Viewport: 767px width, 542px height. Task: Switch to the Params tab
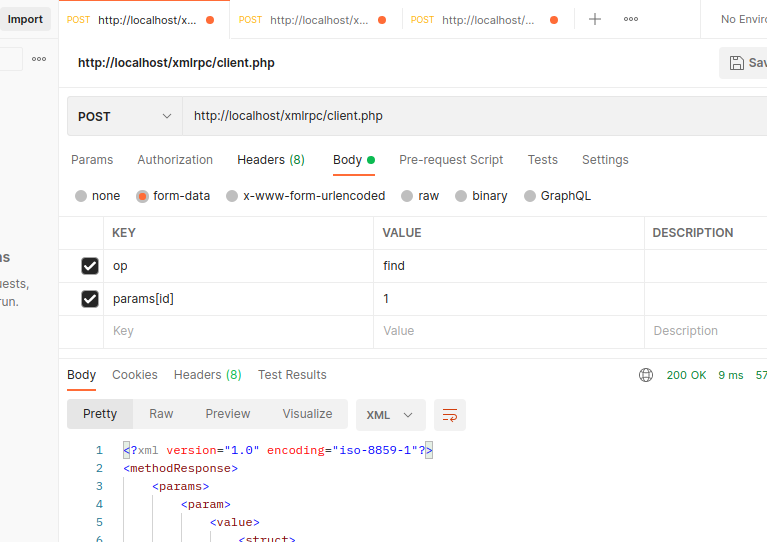click(x=92, y=160)
